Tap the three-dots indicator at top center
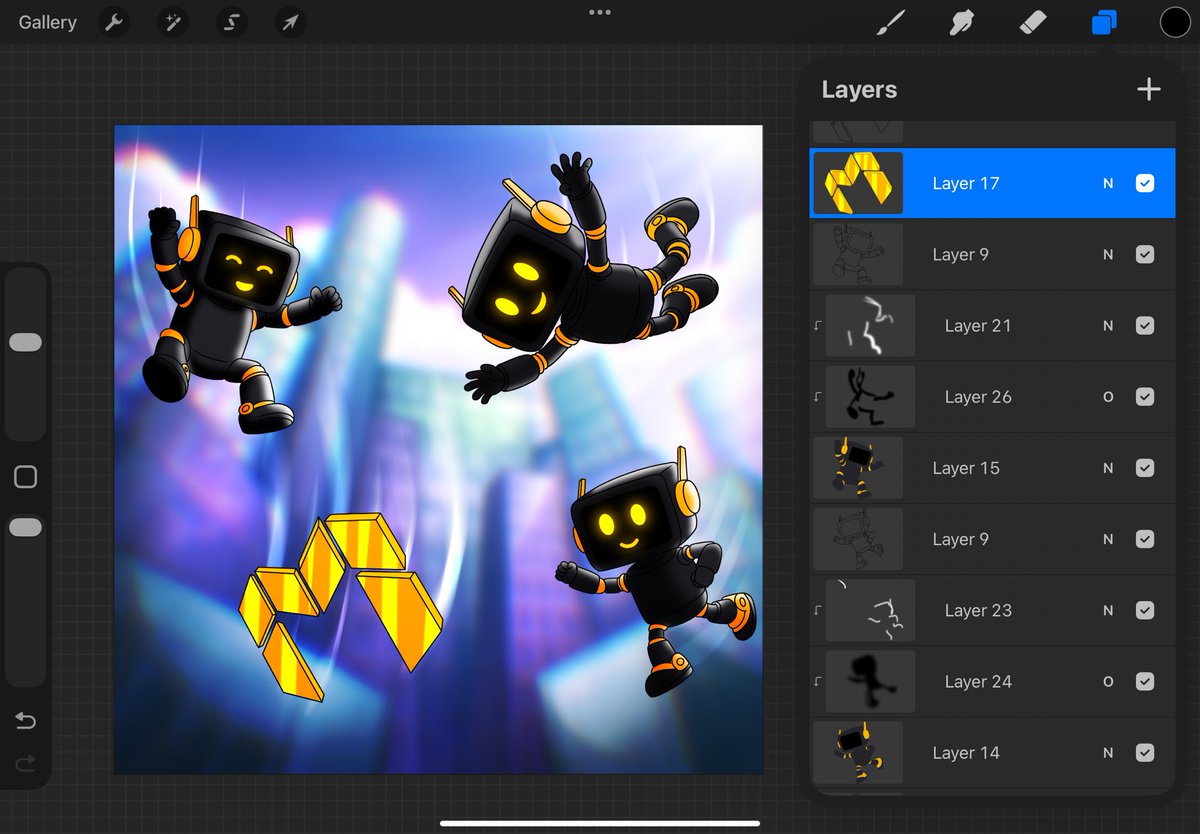Screen dimensions: 1200x834 click(600, 12)
